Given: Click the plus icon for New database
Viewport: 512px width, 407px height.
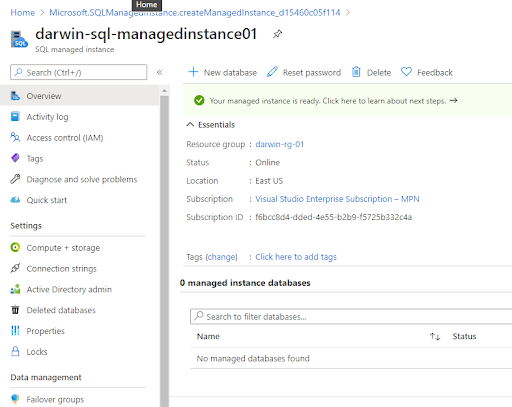Looking at the screenshot, I should tap(193, 72).
